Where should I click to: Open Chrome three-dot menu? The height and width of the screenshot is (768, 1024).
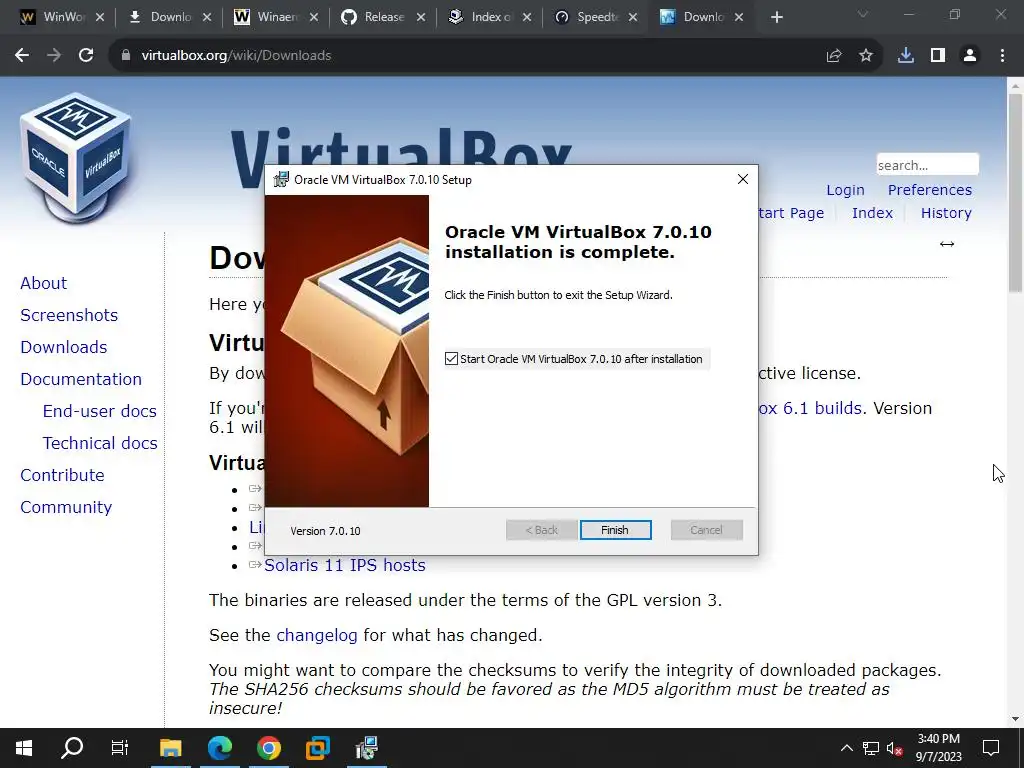pyautogui.click(x=1002, y=56)
